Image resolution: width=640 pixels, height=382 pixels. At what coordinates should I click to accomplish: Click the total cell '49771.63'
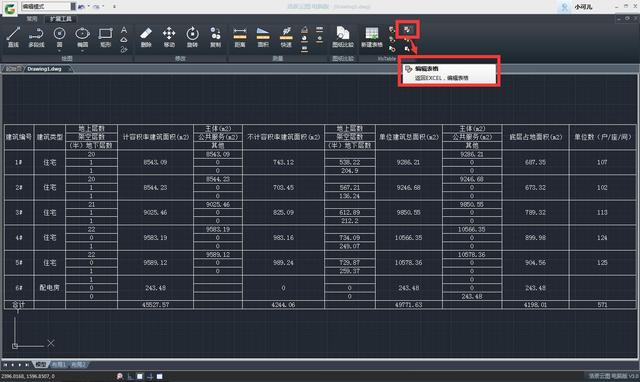409,305
